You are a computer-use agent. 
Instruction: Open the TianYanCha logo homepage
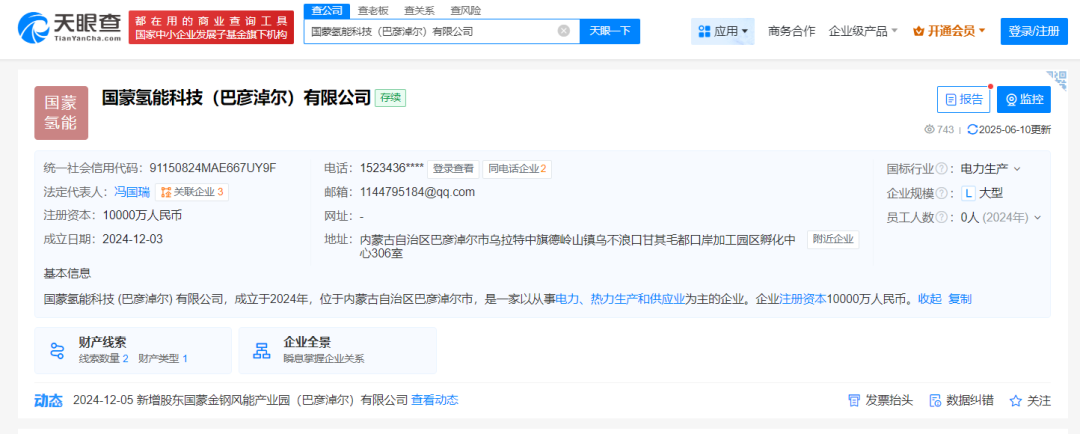[69, 29]
